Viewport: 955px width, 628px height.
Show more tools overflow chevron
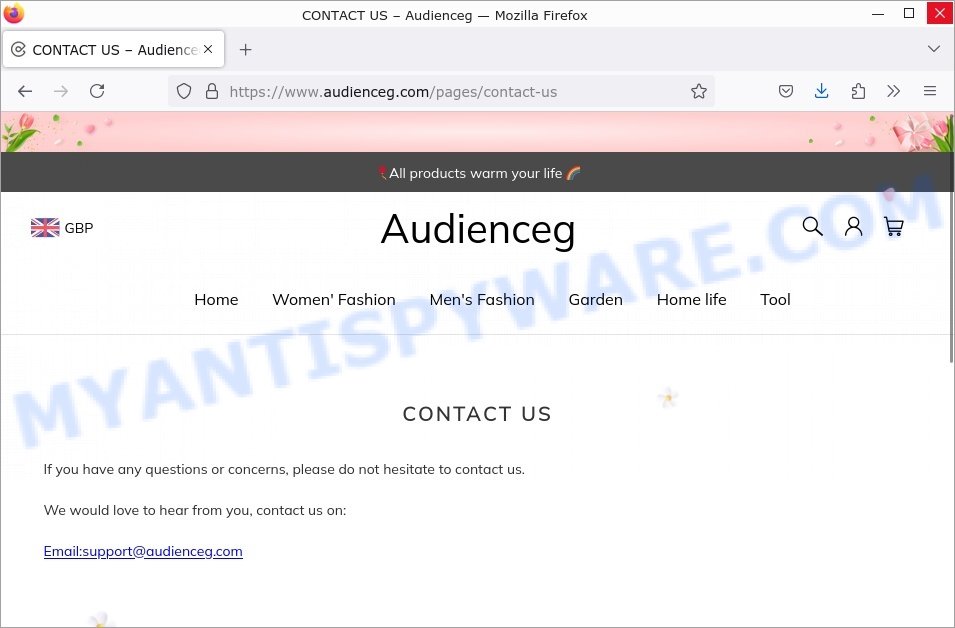893,91
